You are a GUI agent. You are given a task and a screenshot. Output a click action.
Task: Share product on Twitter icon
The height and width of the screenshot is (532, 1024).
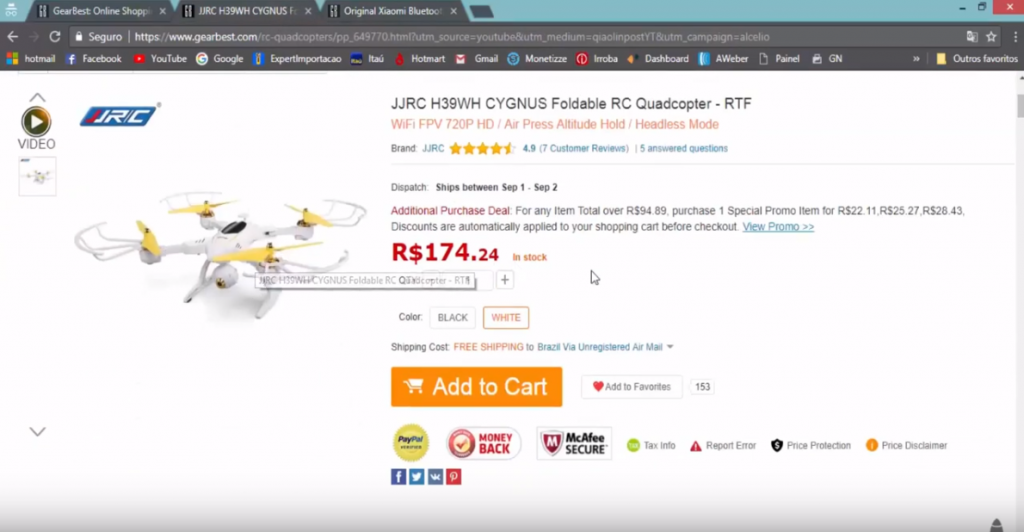click(417, 477)
